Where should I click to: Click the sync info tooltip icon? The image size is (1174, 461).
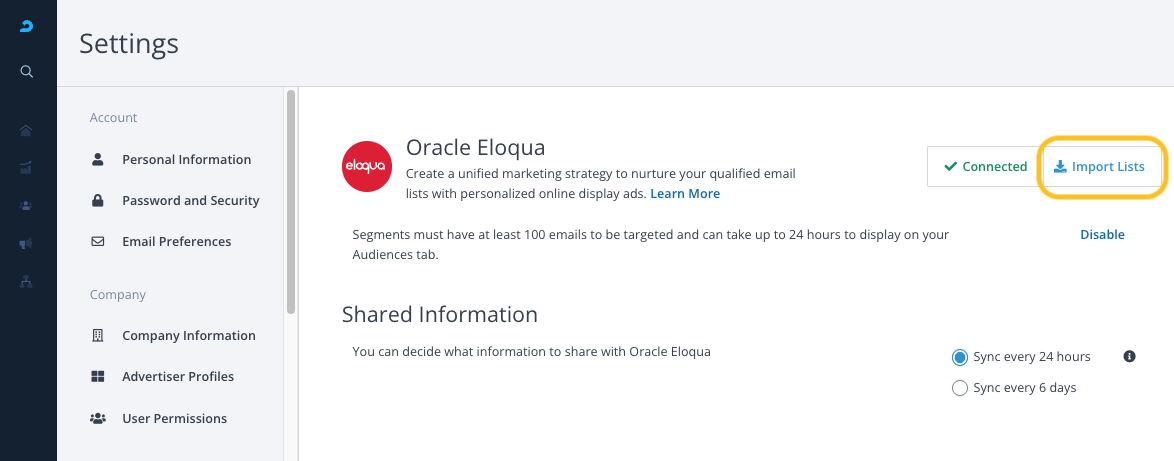(1129, 356)
